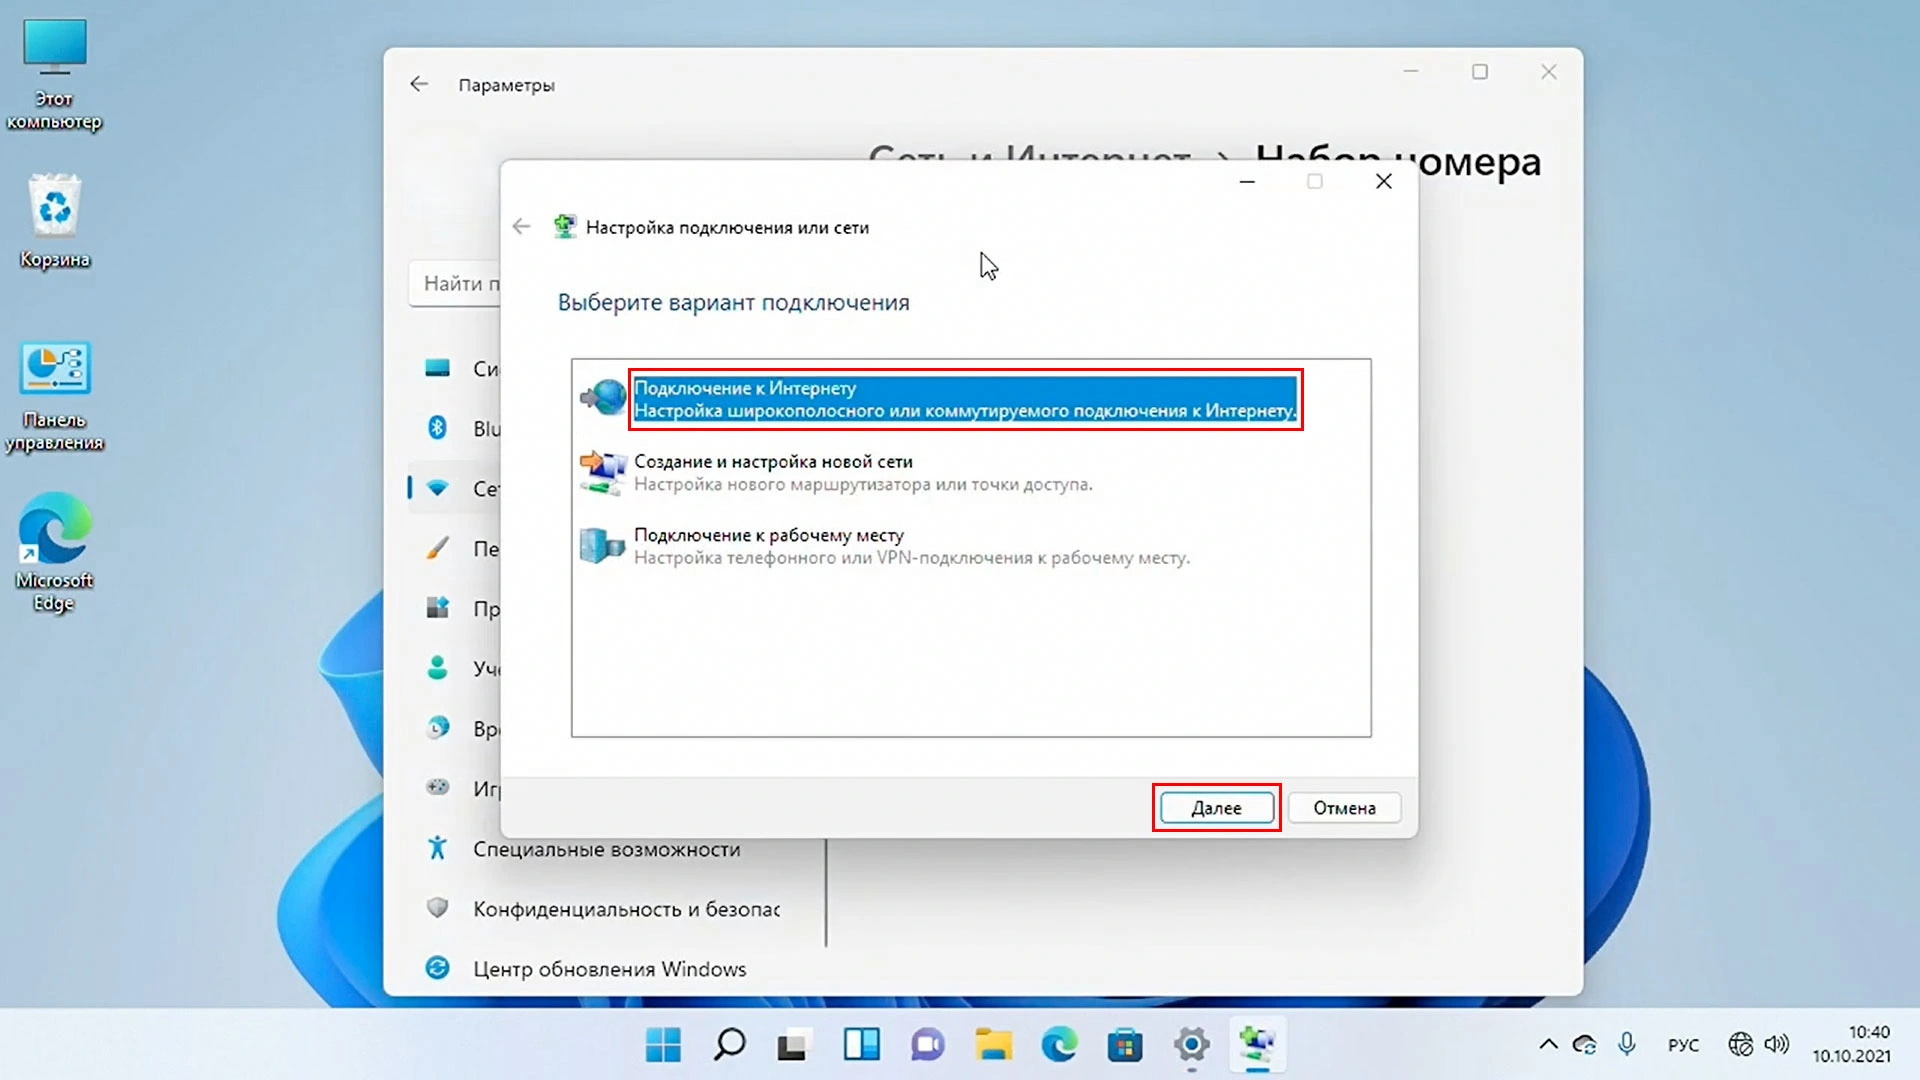Switch input language РУС in the tray
The image size is (1920, 1080).
coord(1683,1045)
